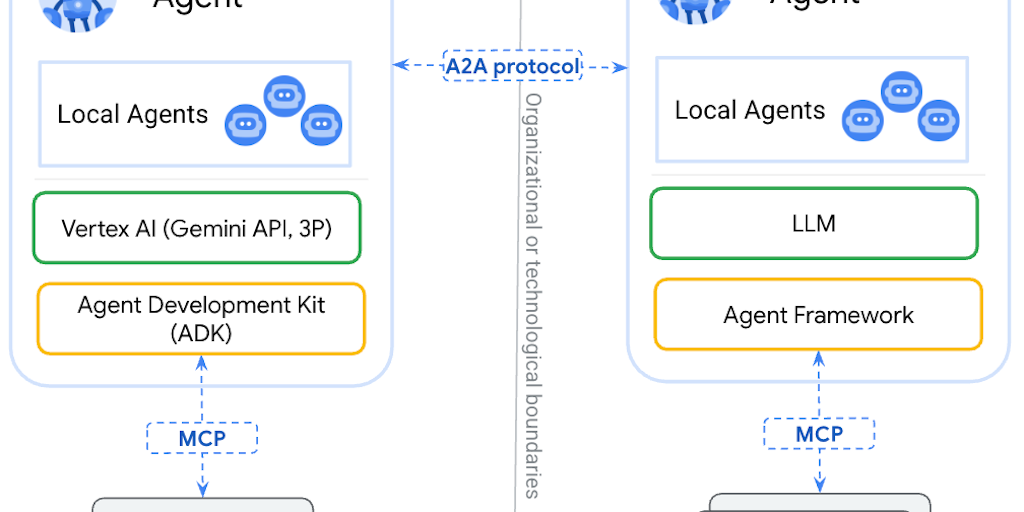Click the topmost small robot icon above Vertex AI

[284, 97]
